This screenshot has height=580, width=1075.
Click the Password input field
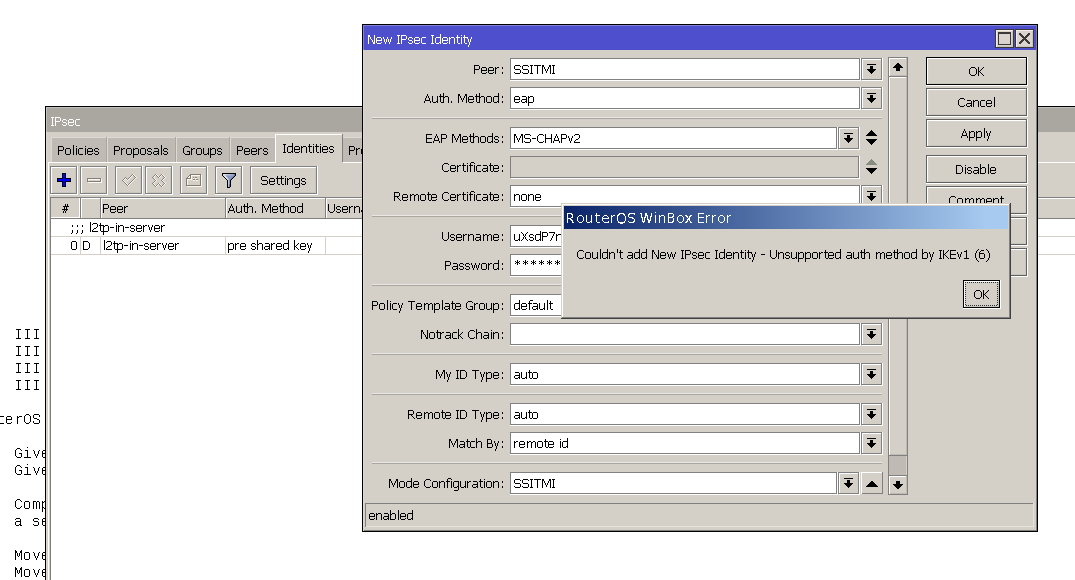[536, 265]
